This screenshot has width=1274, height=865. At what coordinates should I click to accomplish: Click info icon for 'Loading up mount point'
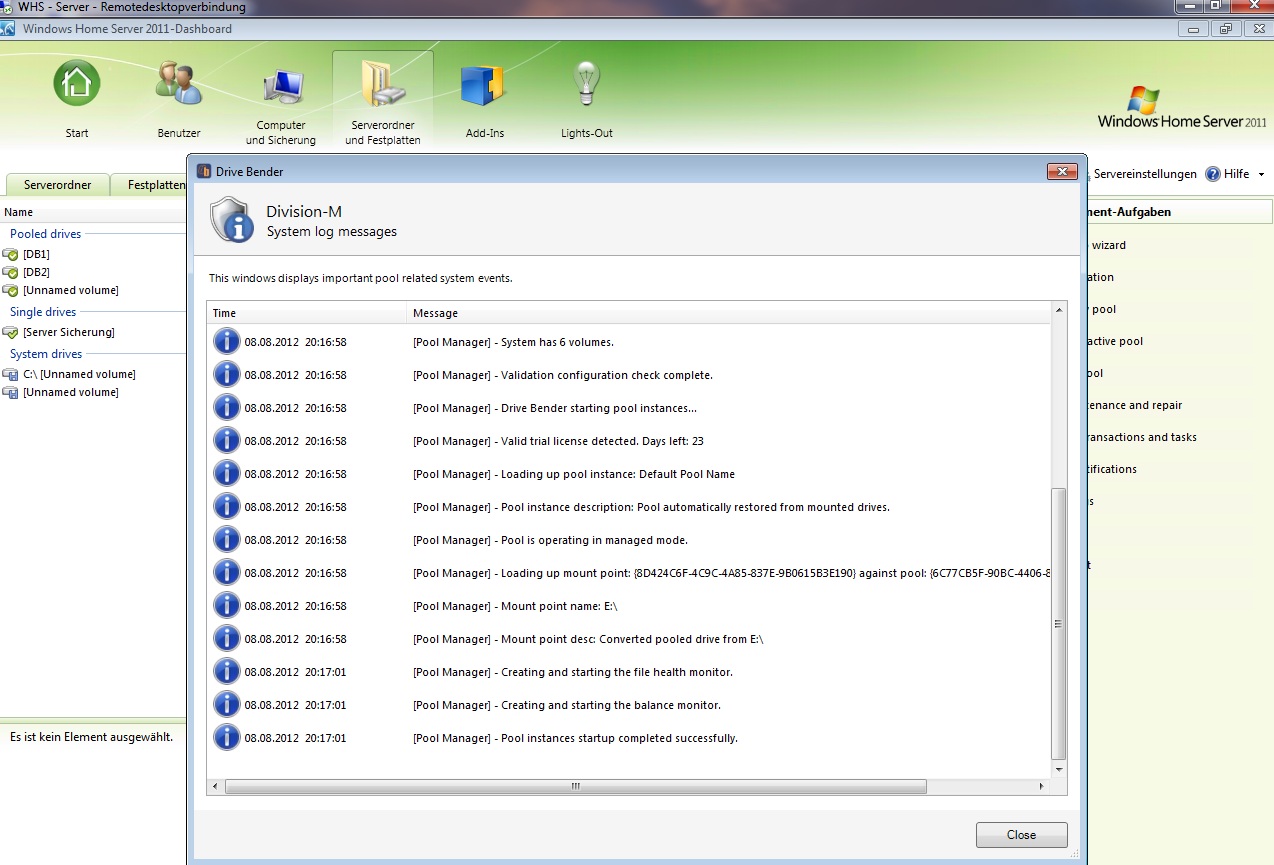pyautogui.click(x=227, y=573)
